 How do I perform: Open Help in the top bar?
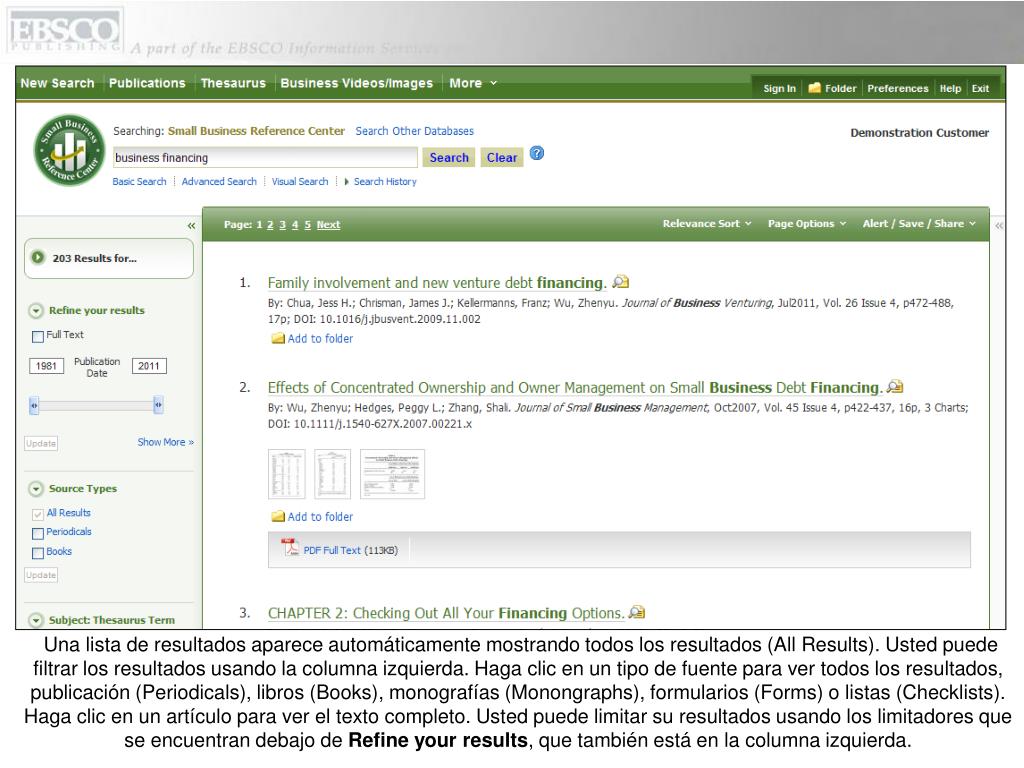click(950, 88)
